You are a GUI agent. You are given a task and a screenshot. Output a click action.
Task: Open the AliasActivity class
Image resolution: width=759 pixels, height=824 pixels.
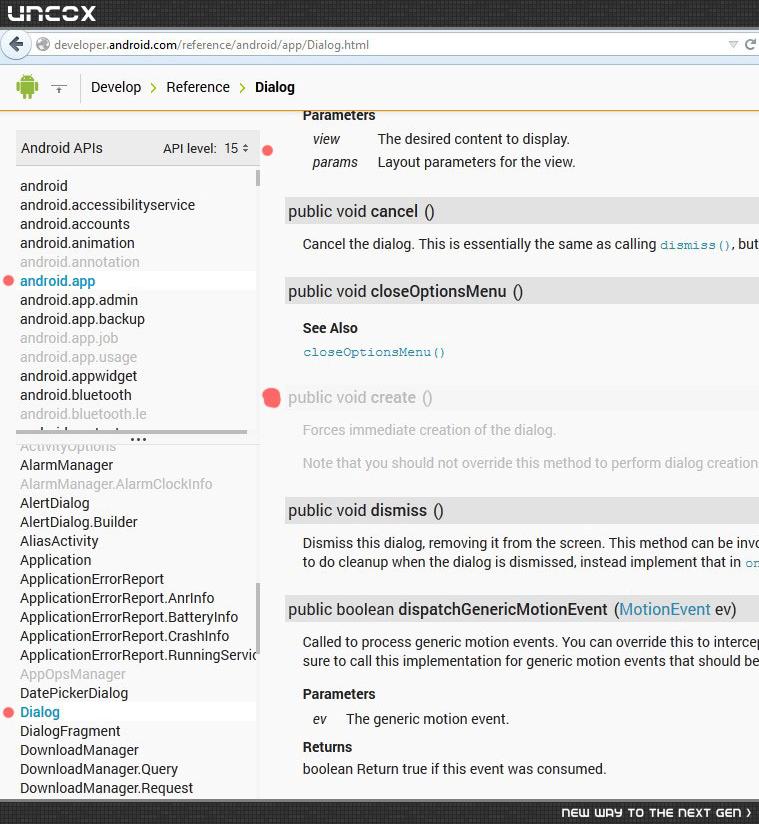[59, 541]
